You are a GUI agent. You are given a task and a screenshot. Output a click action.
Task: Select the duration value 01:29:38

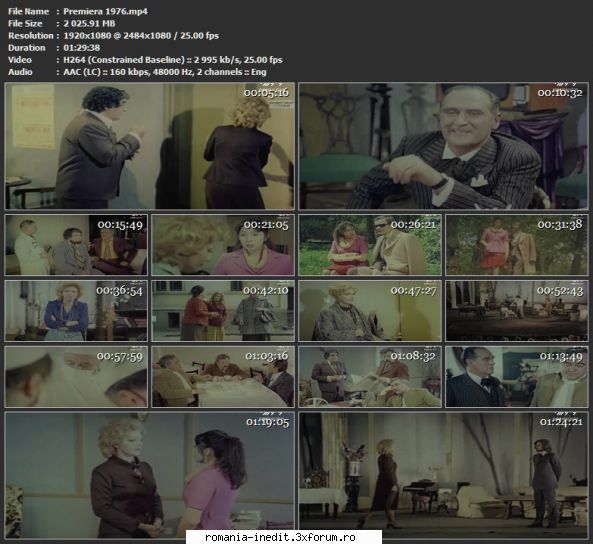point(82,48)
